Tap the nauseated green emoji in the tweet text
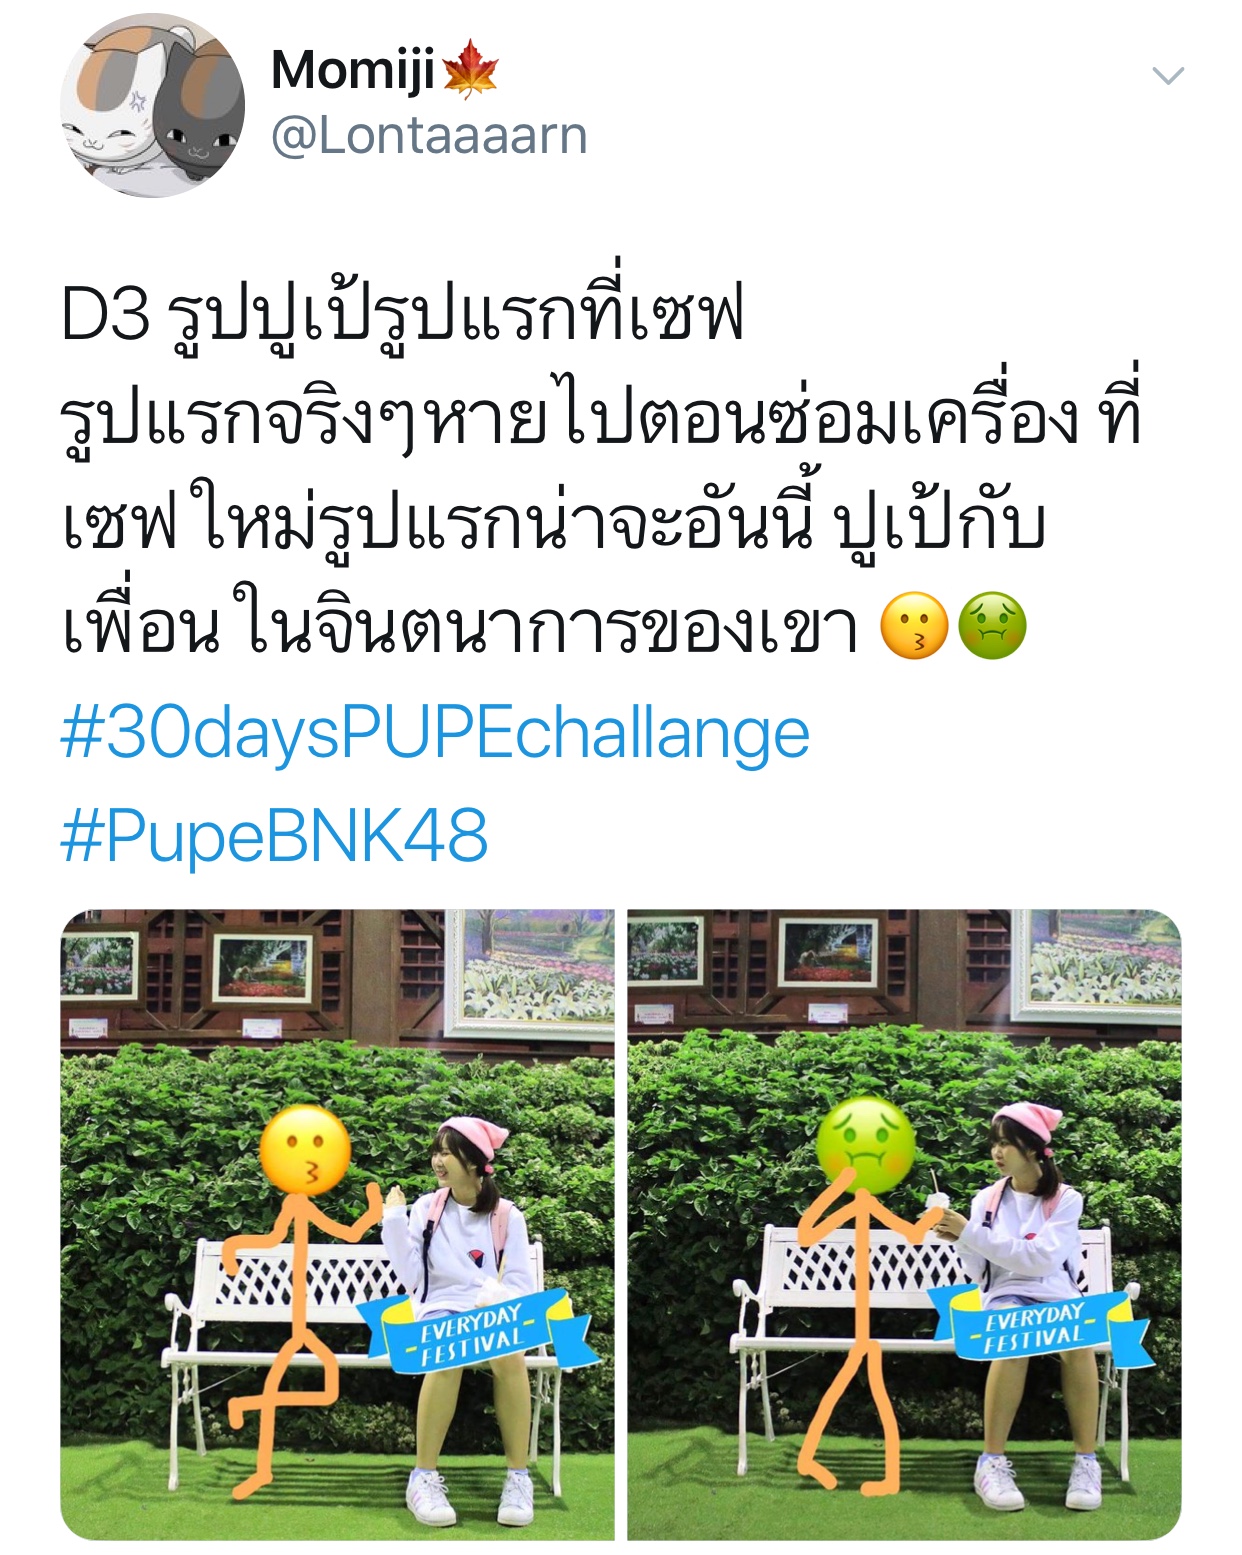 coord(992,626)
